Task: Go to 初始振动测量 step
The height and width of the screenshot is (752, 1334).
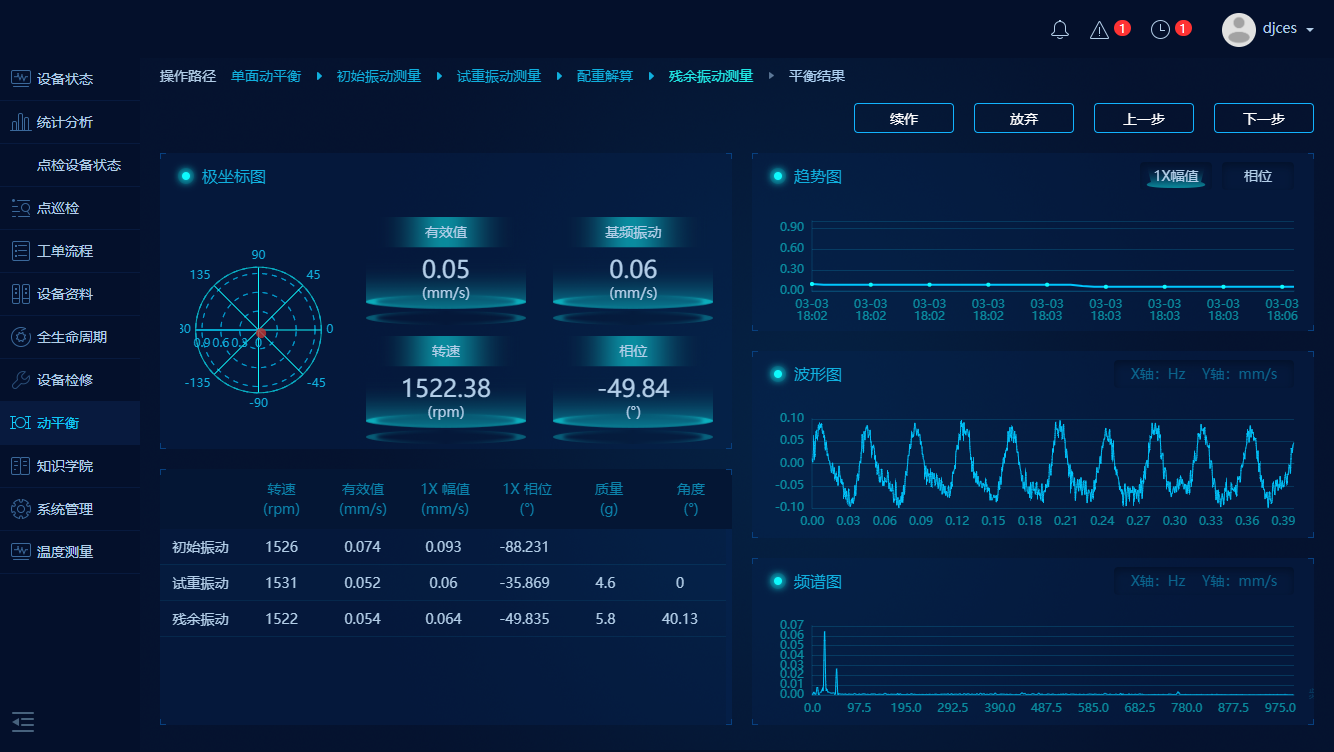Action: pyautogui.click(x=379, y=76)
